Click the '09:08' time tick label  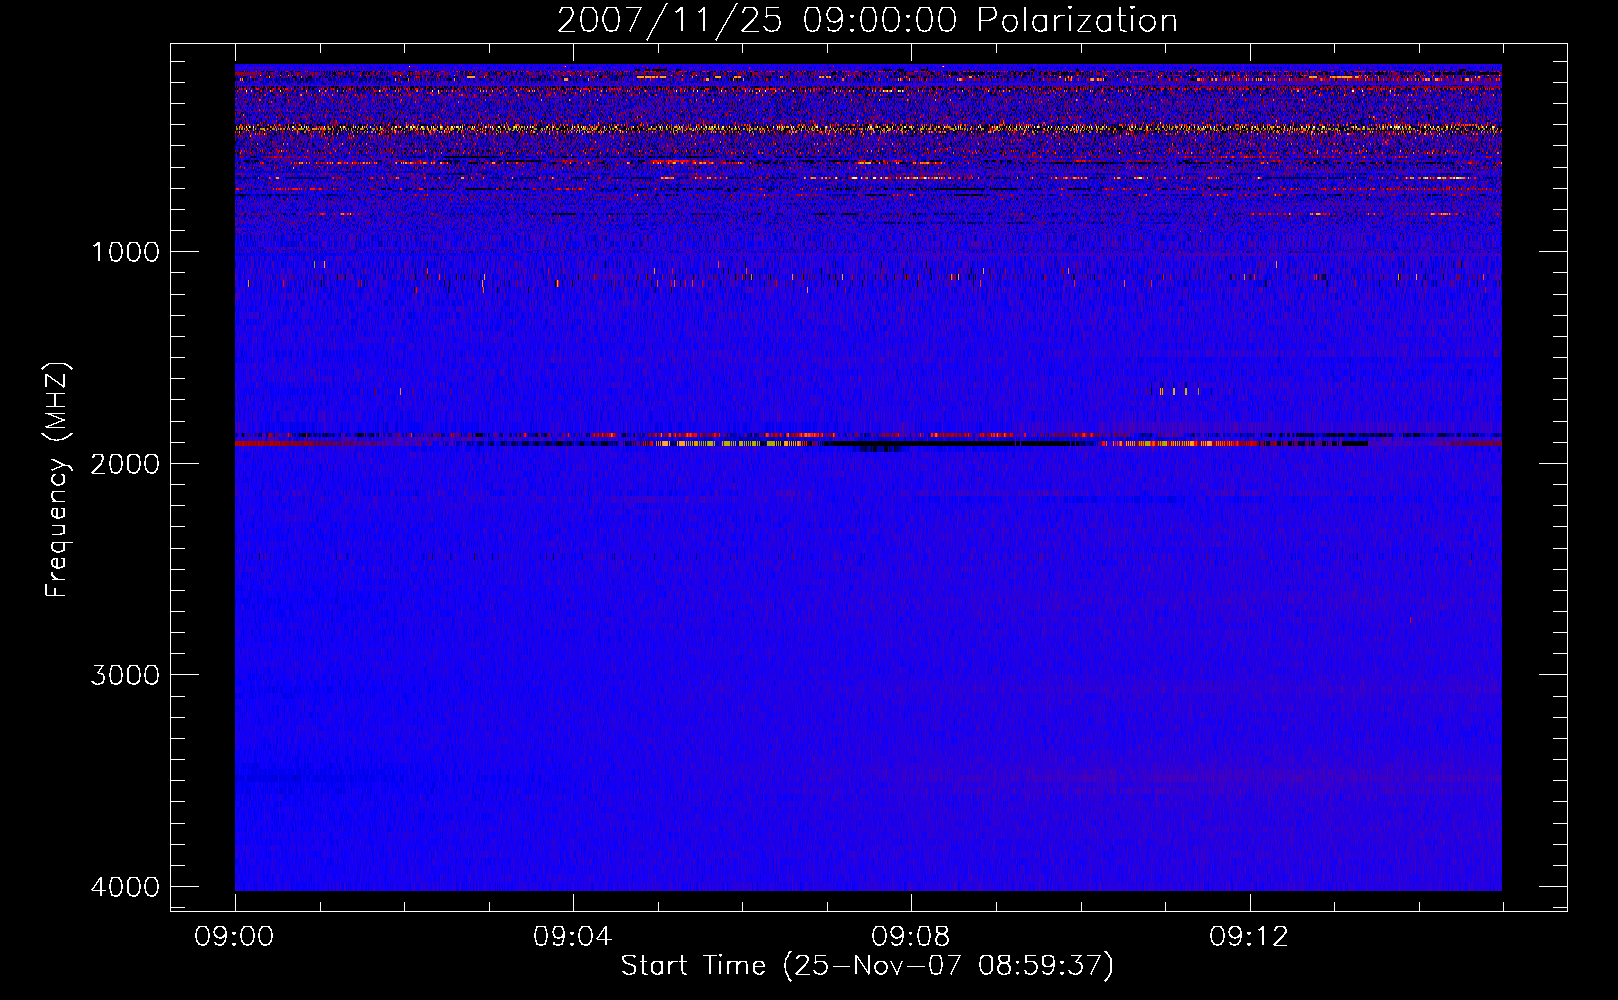[x=911, y=937]
